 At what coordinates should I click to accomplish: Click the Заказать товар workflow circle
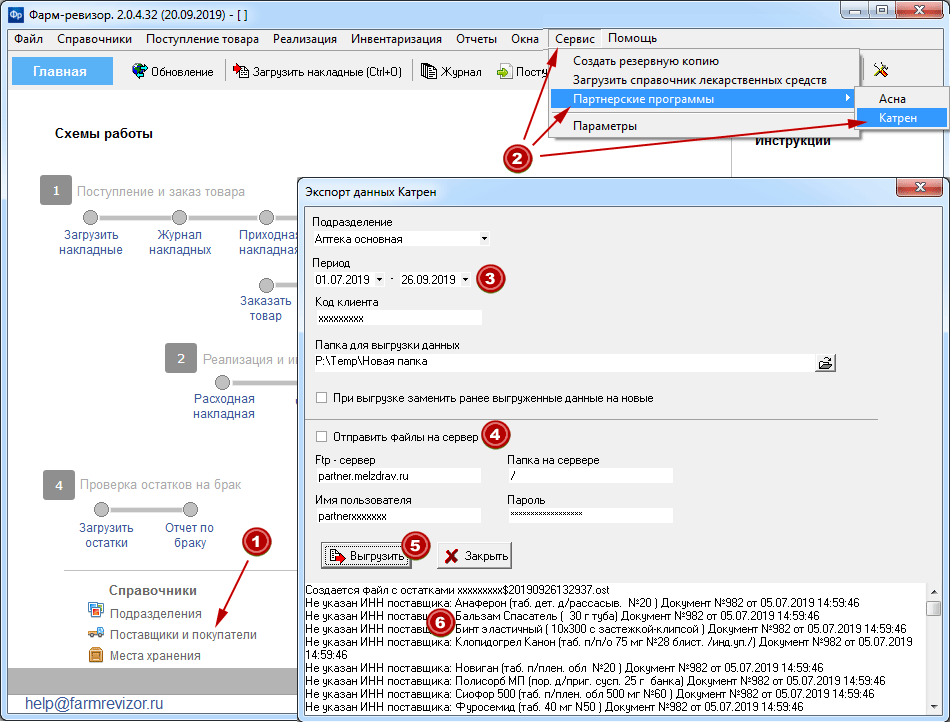[x=266, y=285]
